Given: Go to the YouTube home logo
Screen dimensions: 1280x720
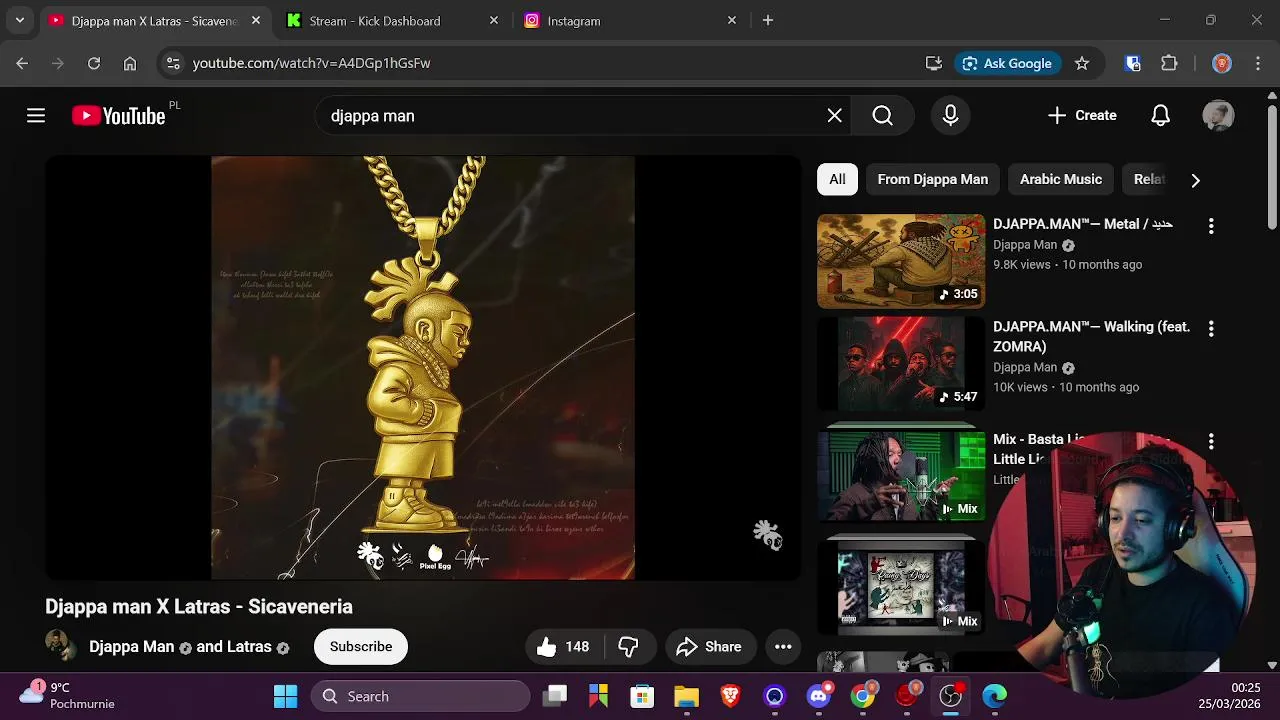Looking at the screenshot, I should [118, 116].
